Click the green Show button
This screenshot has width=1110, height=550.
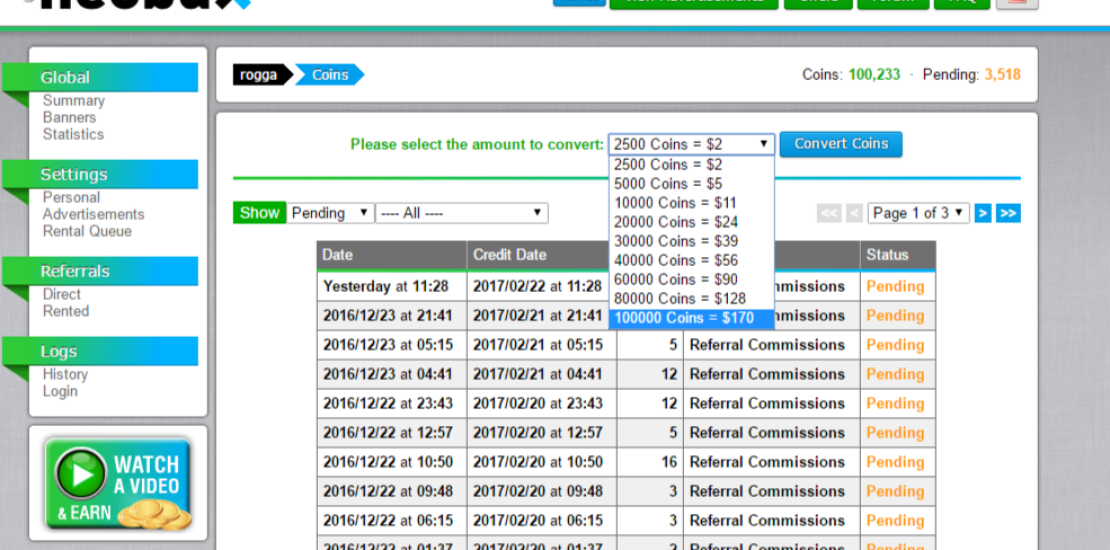click(259, 213)
